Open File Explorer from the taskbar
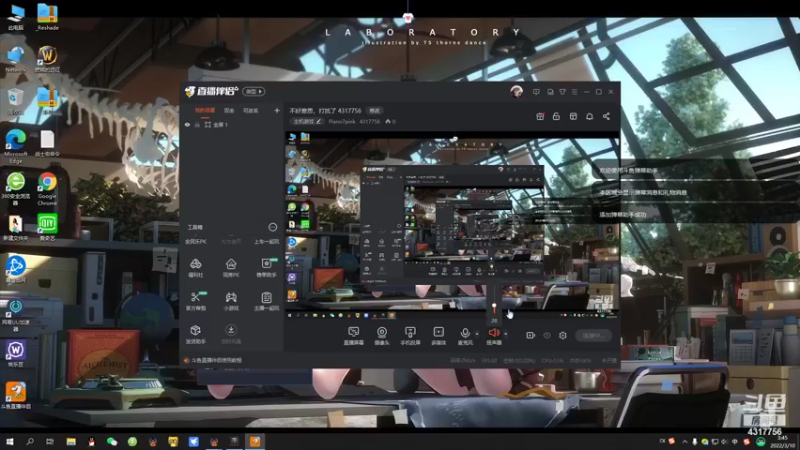The height and width of the screenshot is (450, 800). pos(71,441)
